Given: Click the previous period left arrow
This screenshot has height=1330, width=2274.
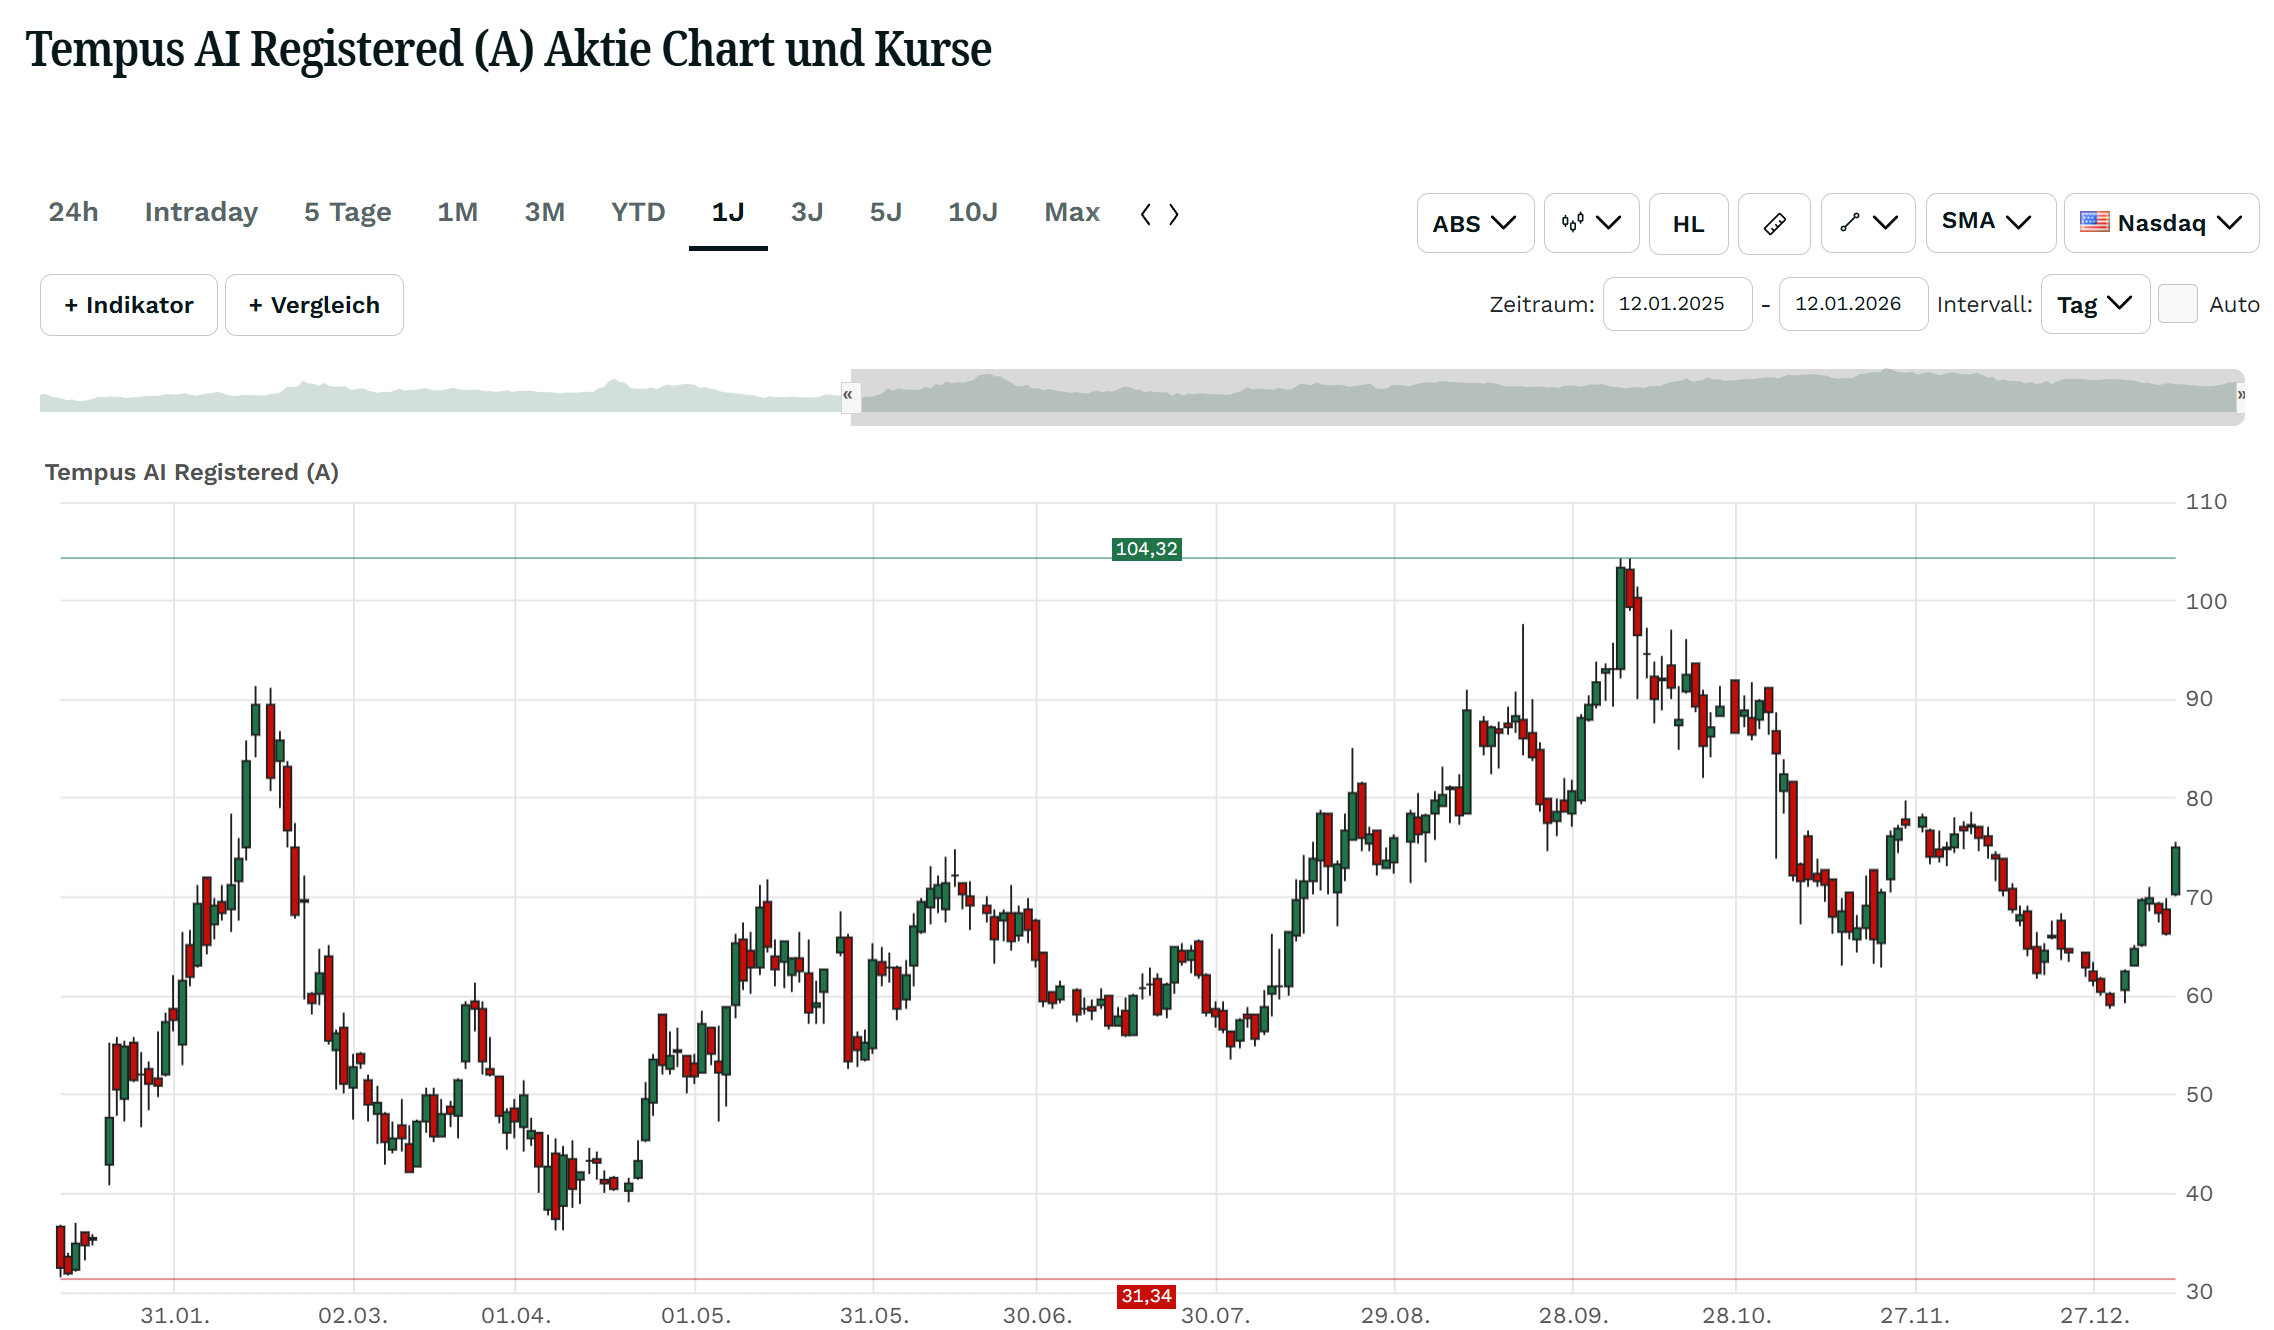Looking at the screenshot, I should point(1146,214).
